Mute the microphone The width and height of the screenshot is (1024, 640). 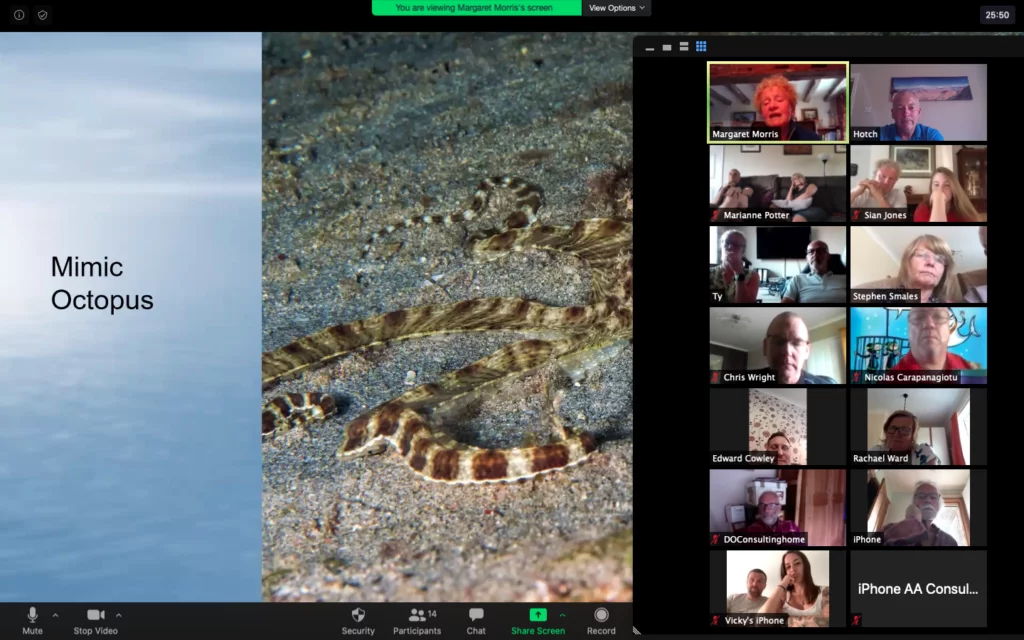pyautogui.click(x=32, y=621)
